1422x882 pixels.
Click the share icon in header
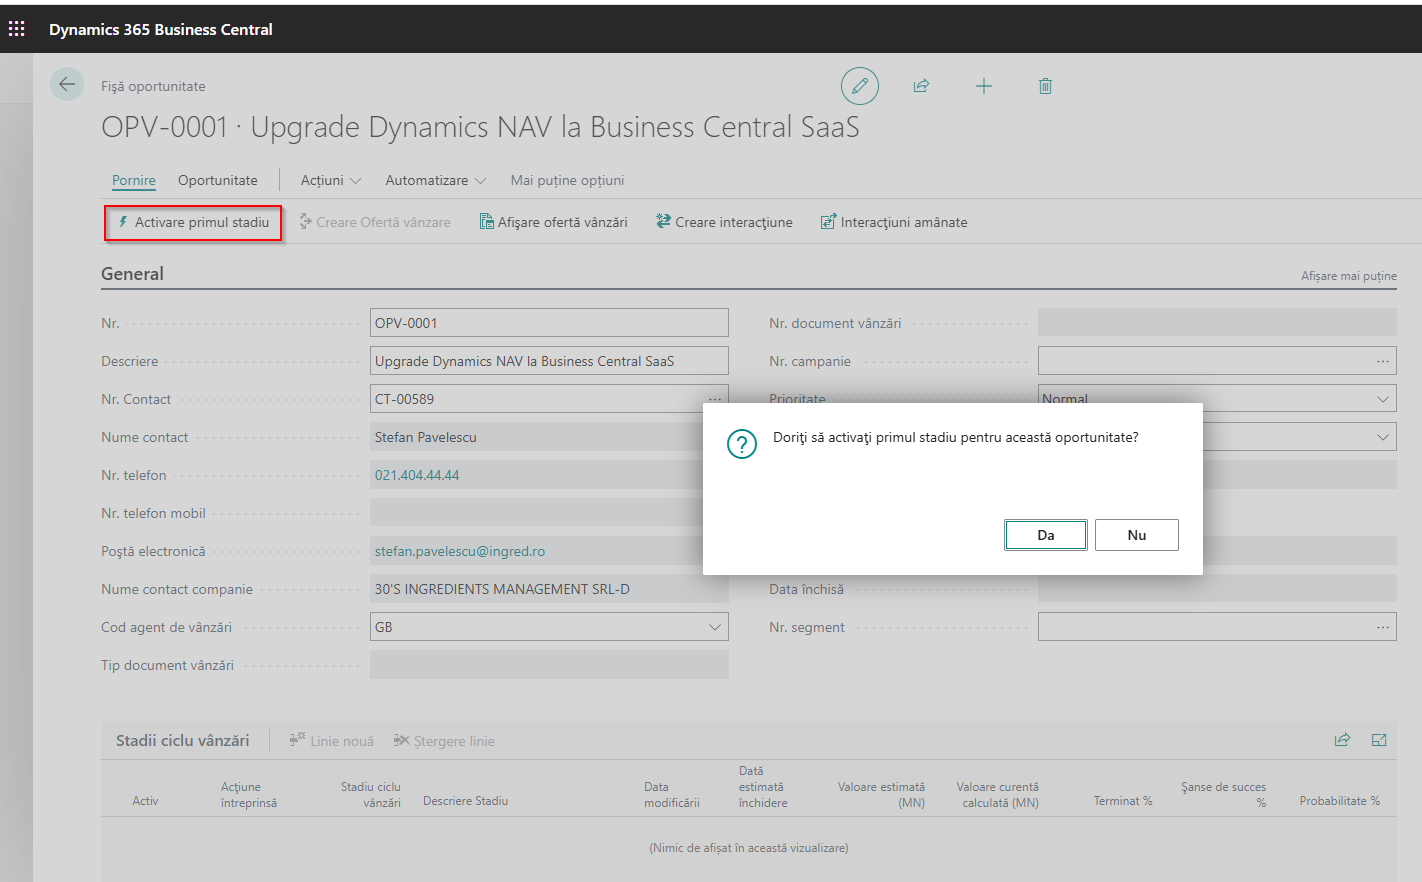pos(921,86)
